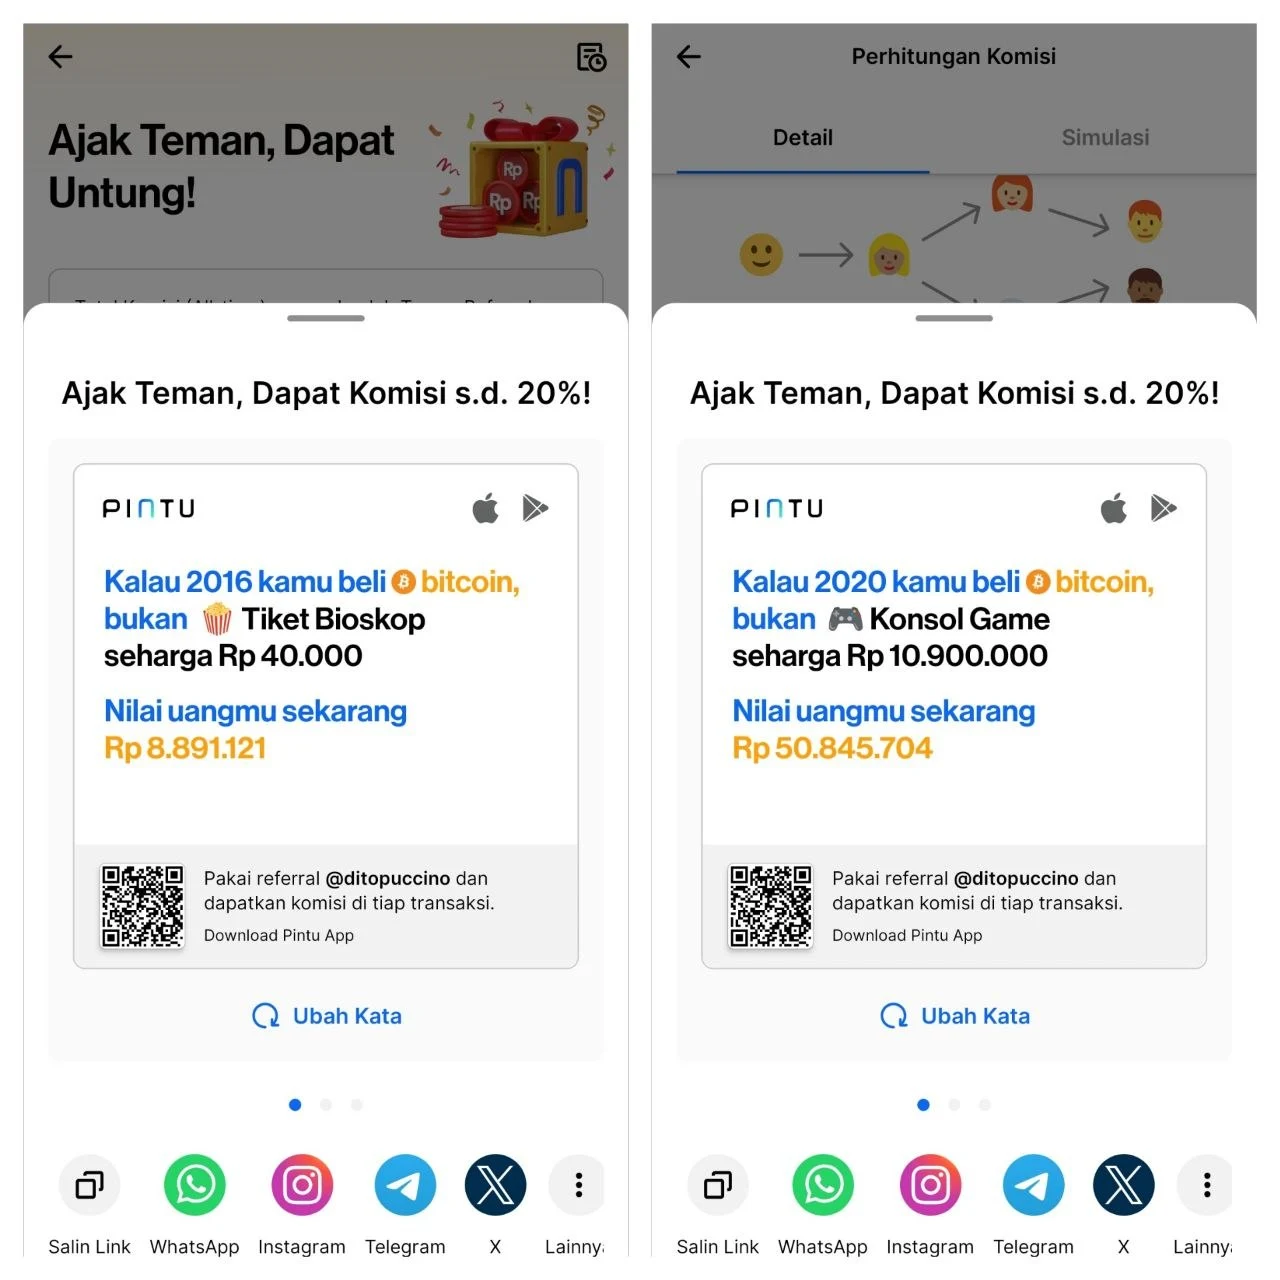Tap Ubah Kata under Konsol Game card
The width and height of the screenshot is (1280, 1280).
(x=954, y=1016)
